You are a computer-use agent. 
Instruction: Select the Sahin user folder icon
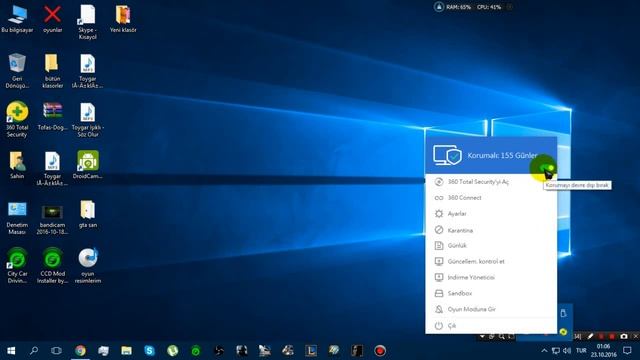click(x=17, y=165)
